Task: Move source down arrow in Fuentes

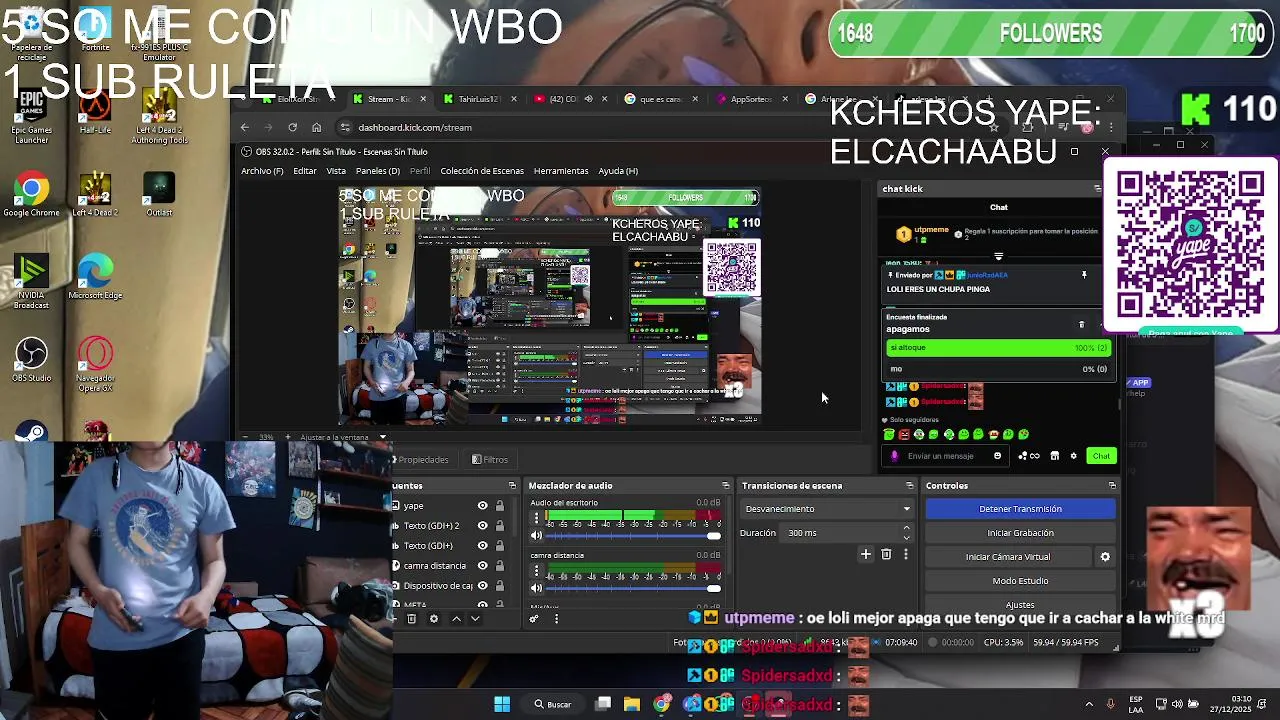Action: [x=475, y=619]
